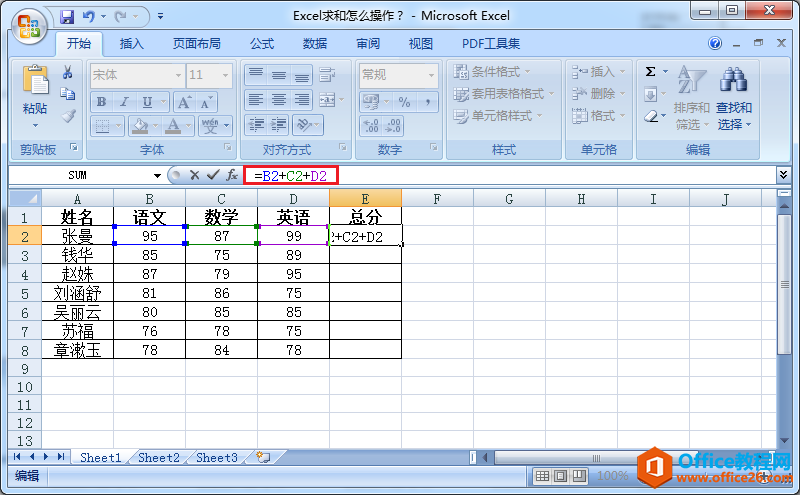Click the formula bar input showing =B2+C2+D2

tap(290, 176)
